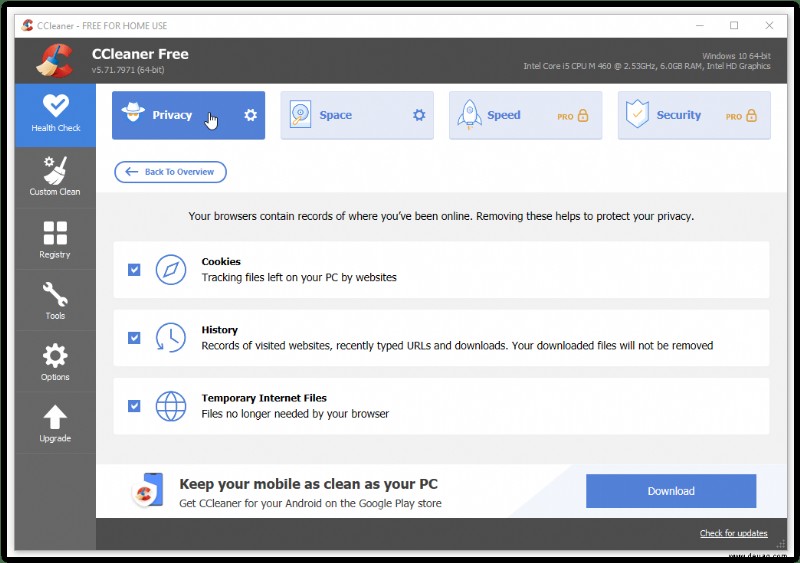Click the 'Temporary Internet Files' heading text
Screen dimensions: 800x563
(264, 398)
